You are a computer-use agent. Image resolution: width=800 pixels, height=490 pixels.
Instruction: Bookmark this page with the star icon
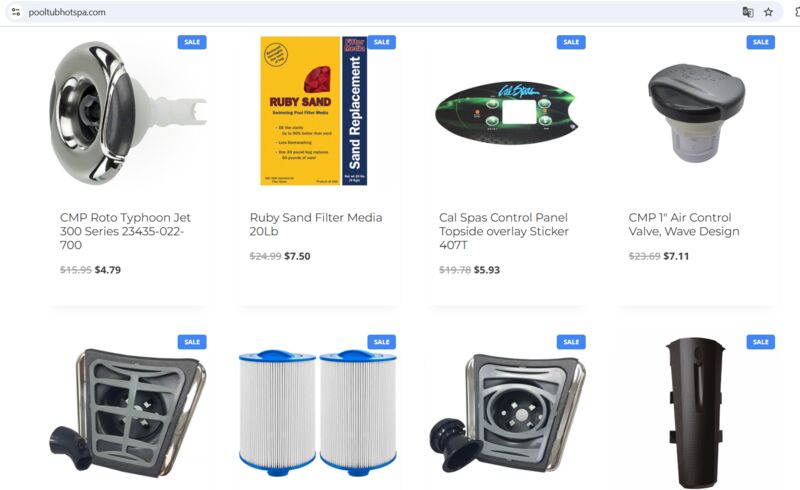tap(768, 12)
